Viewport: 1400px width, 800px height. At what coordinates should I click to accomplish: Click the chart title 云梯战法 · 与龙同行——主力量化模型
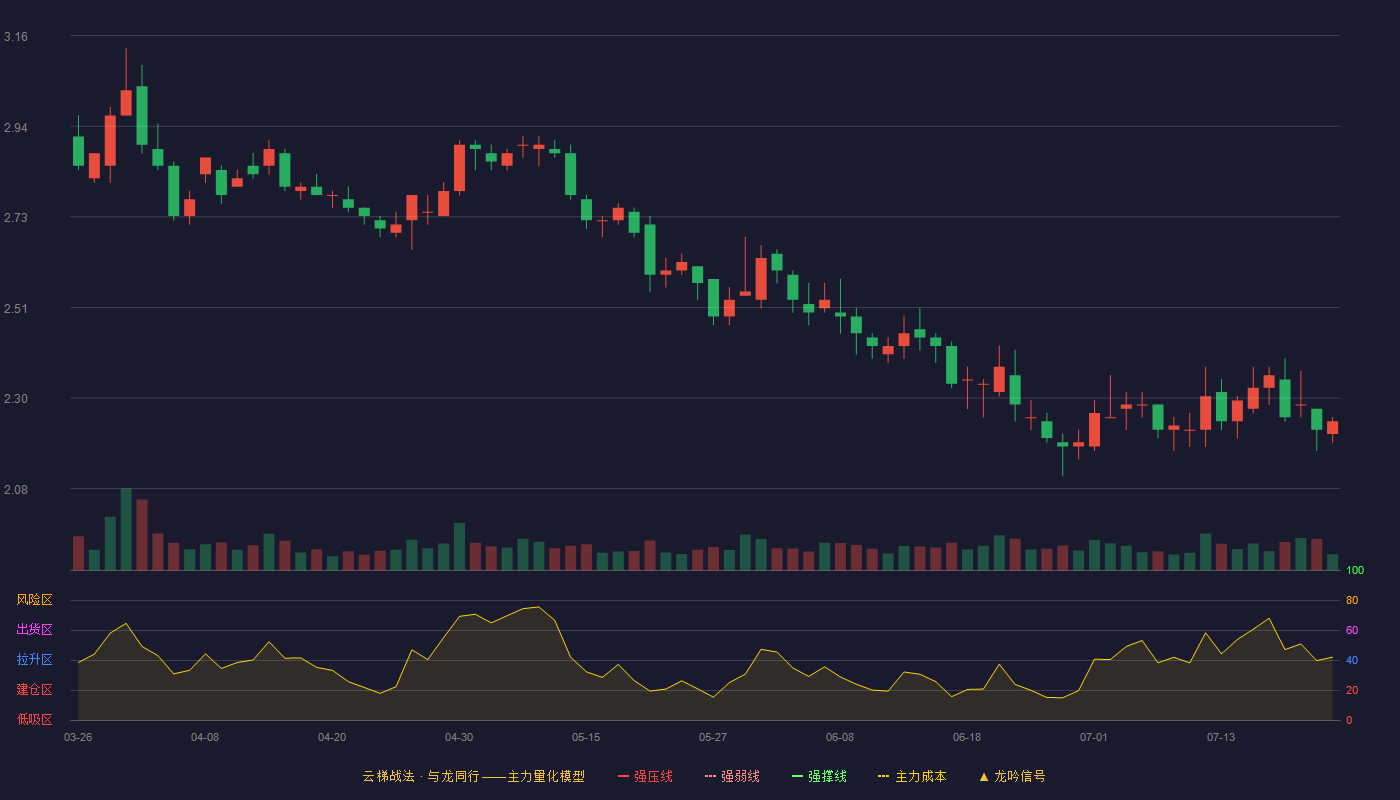[473, 776]
